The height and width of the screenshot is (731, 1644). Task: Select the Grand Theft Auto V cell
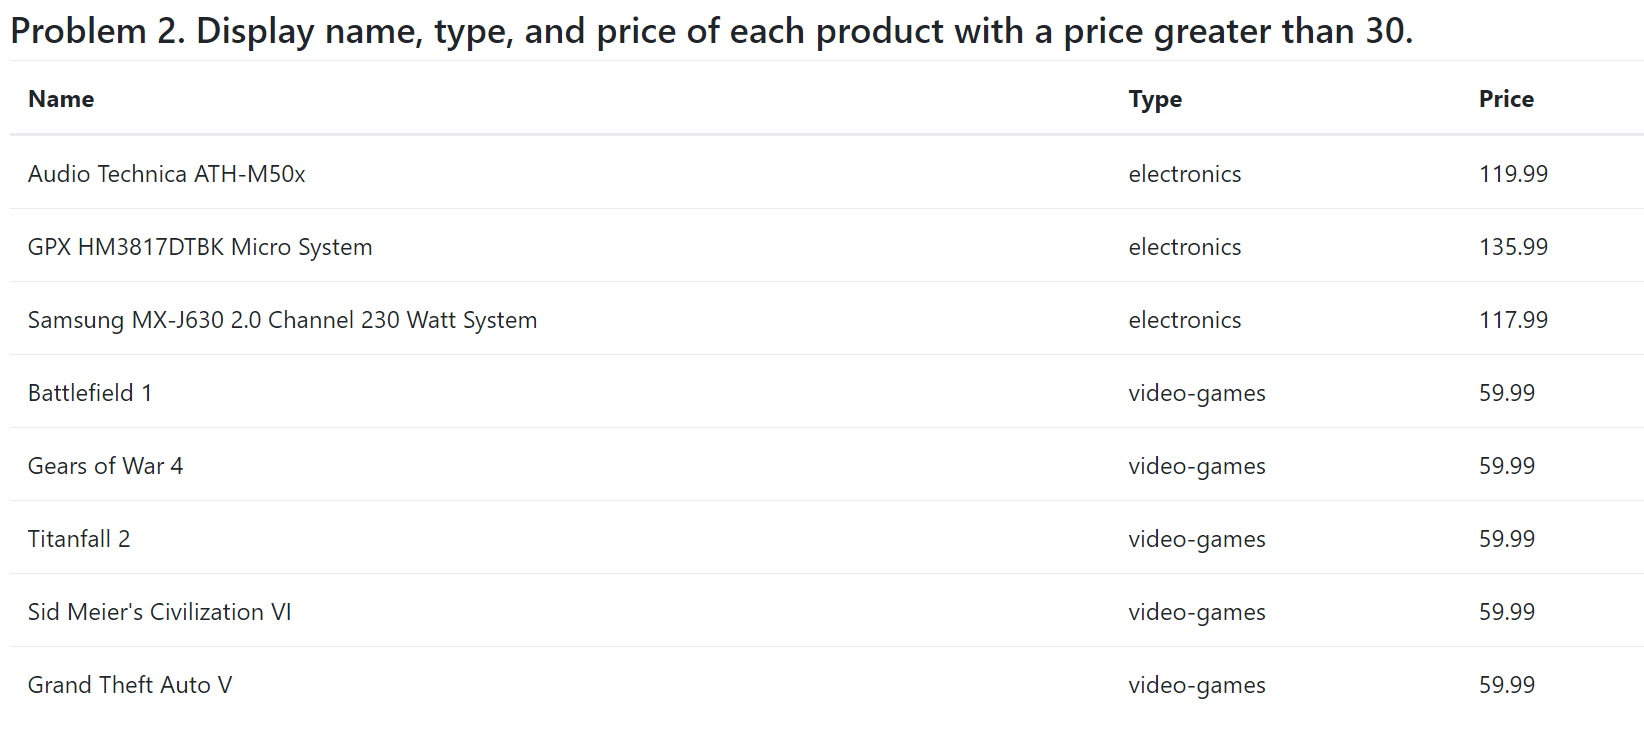pyautogui.click(x=130, y=685)
